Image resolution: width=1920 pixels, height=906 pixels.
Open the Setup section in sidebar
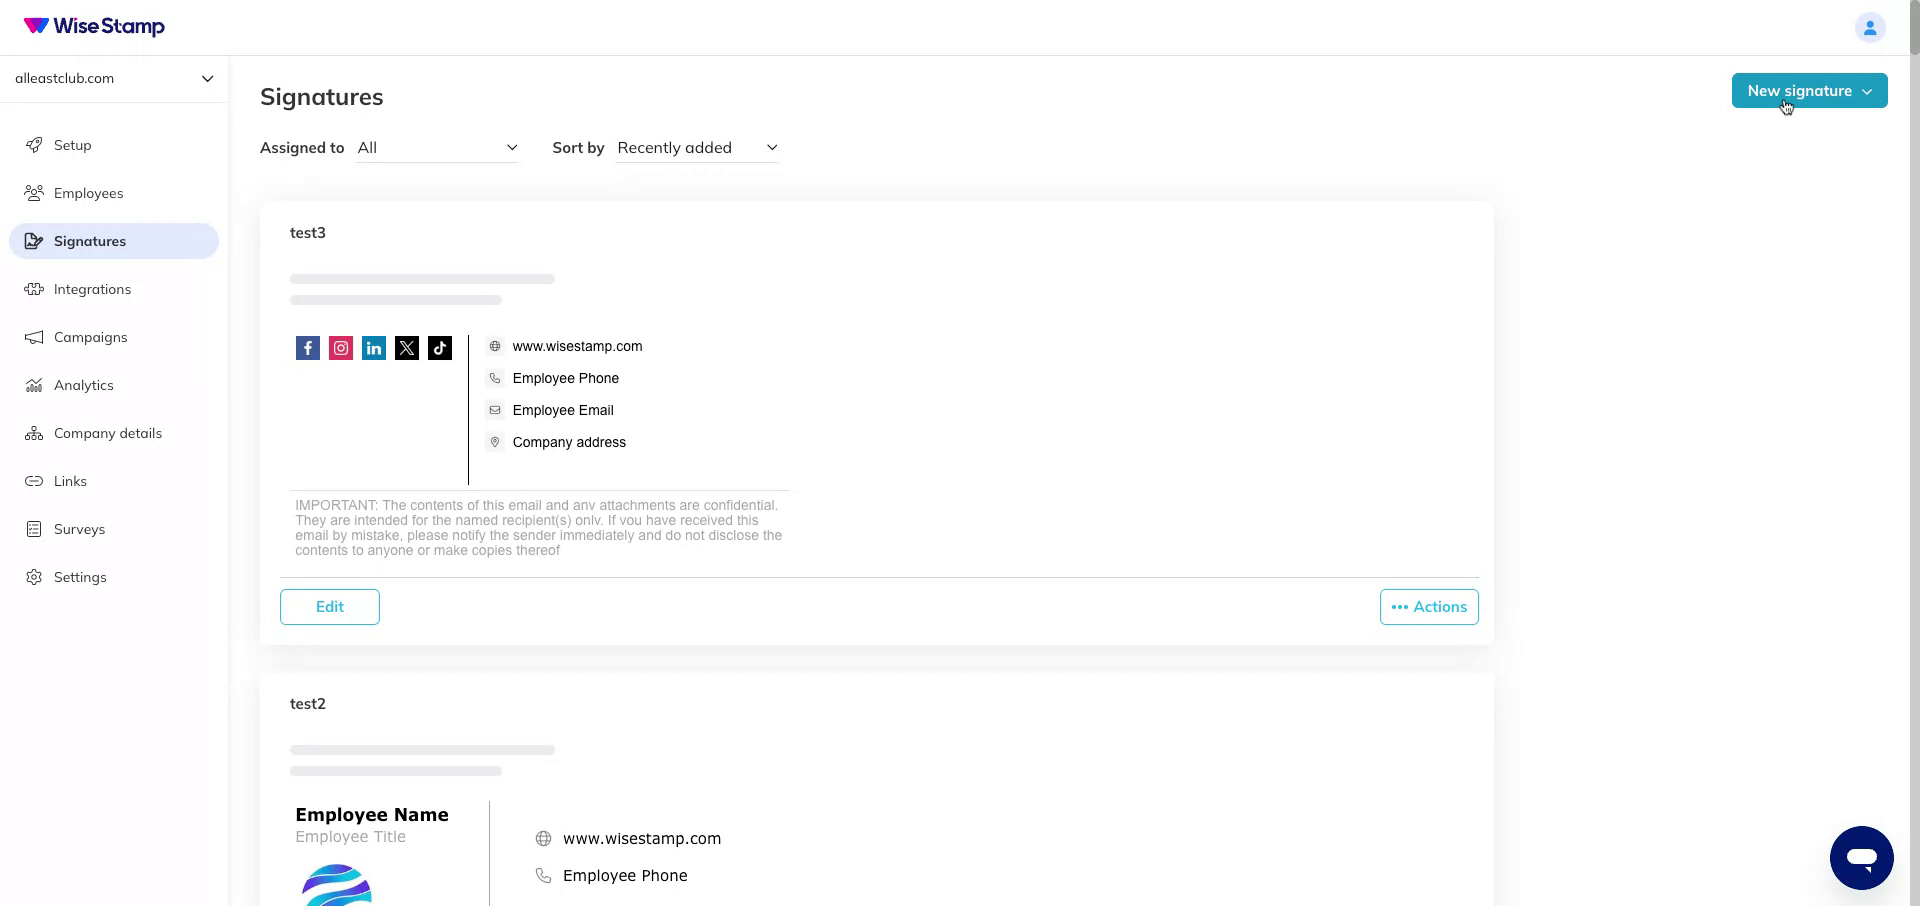(72, 145)
